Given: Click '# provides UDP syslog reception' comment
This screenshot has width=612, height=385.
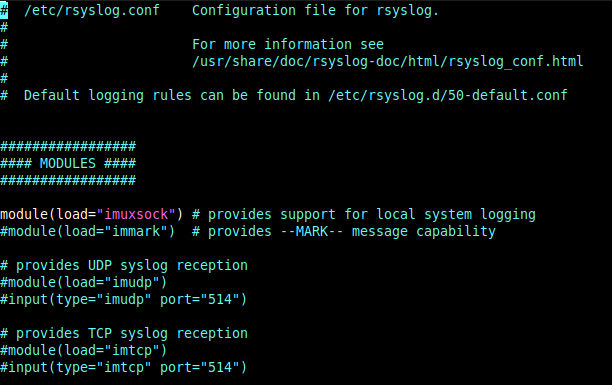Looking at the screenshot, I should (124, 266).
